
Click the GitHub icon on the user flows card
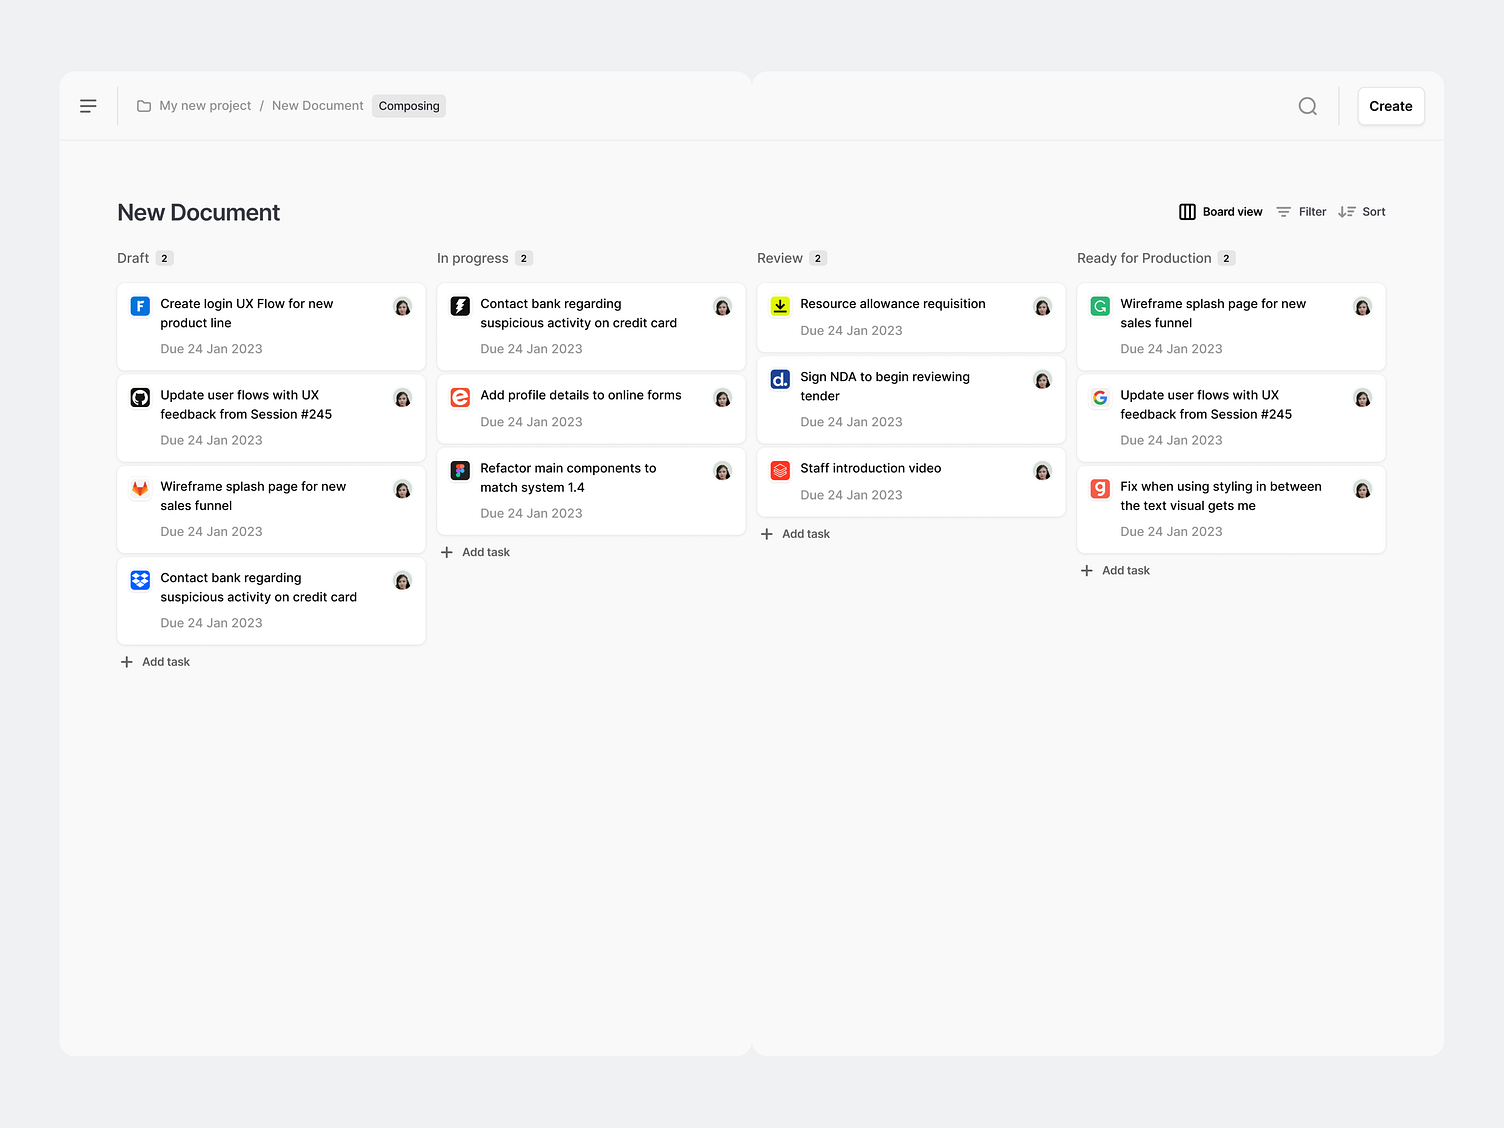tap(140, 397)
